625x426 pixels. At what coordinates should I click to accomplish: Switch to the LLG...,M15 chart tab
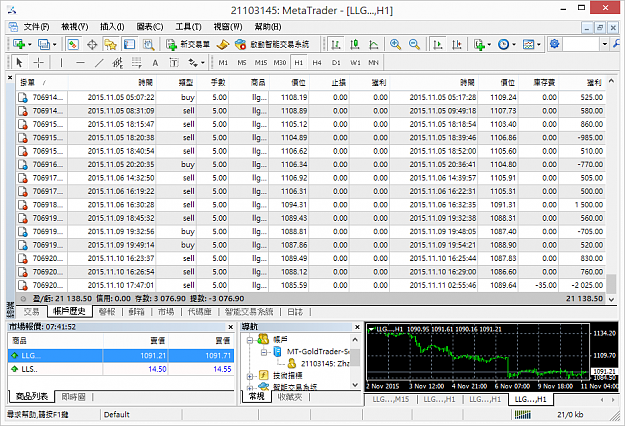point(391,399)
